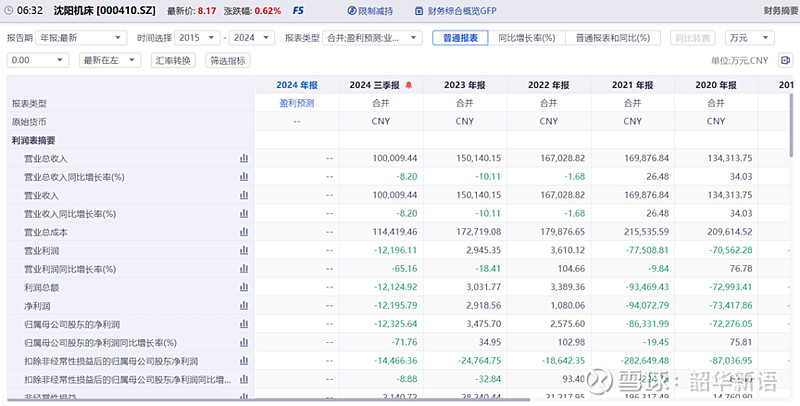
Task: Click the horizontal scrollbar at table bottom
Action: (x=269, y=401)
